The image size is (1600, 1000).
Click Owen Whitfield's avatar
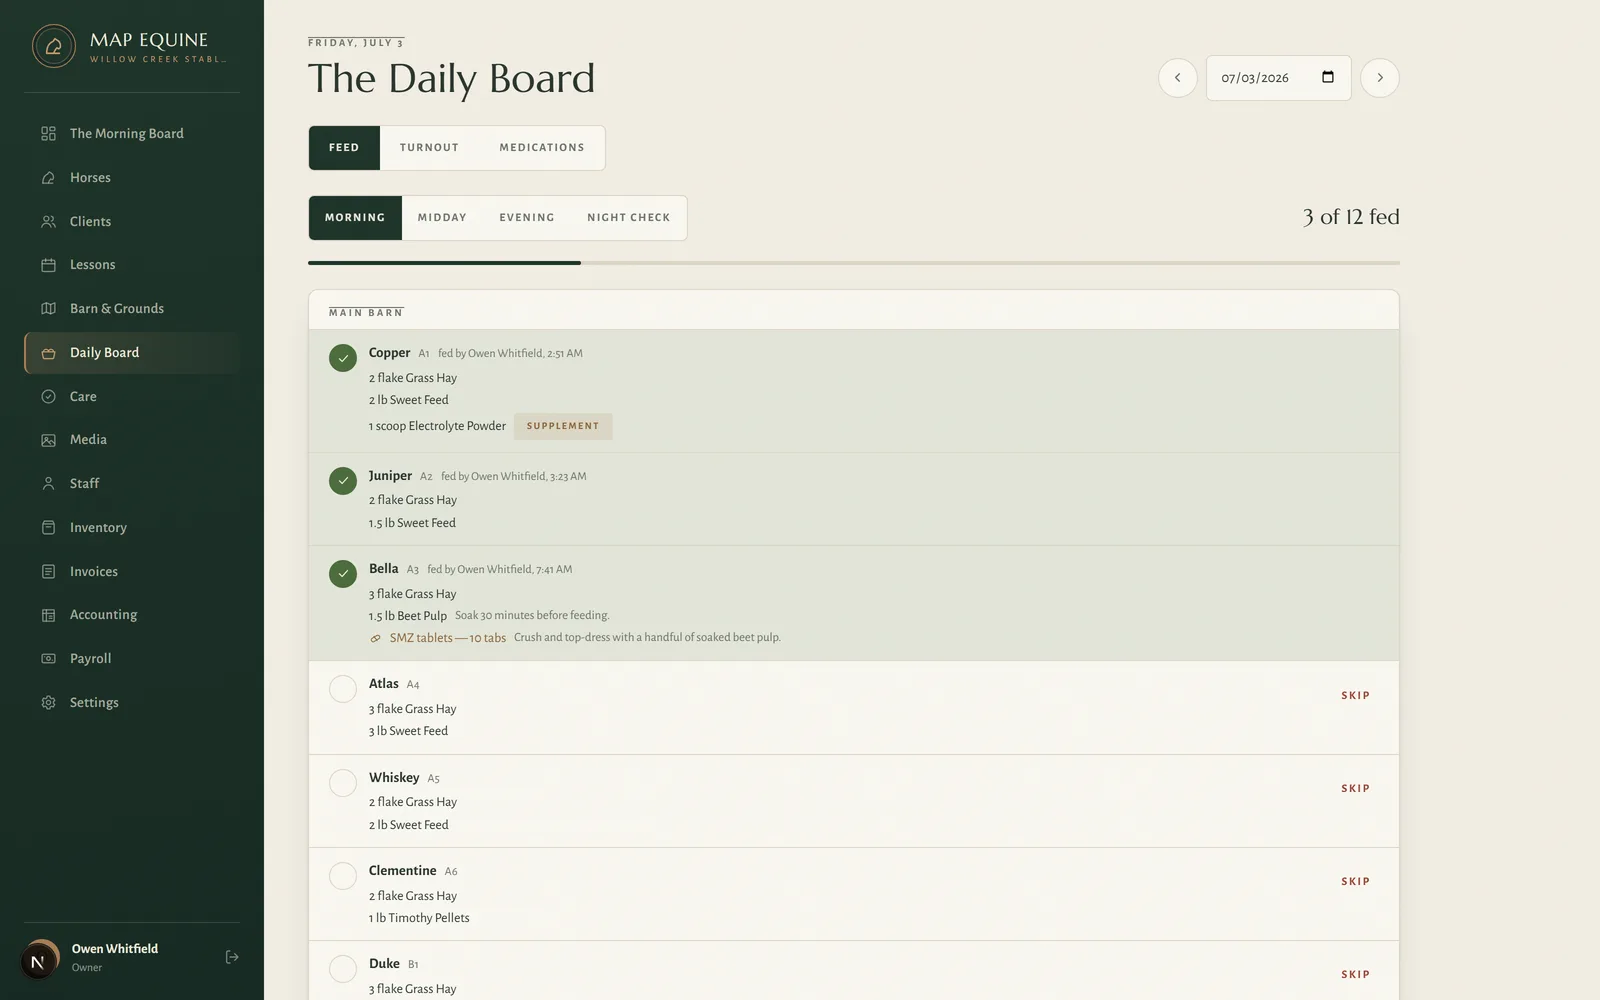tap(40, 959)
